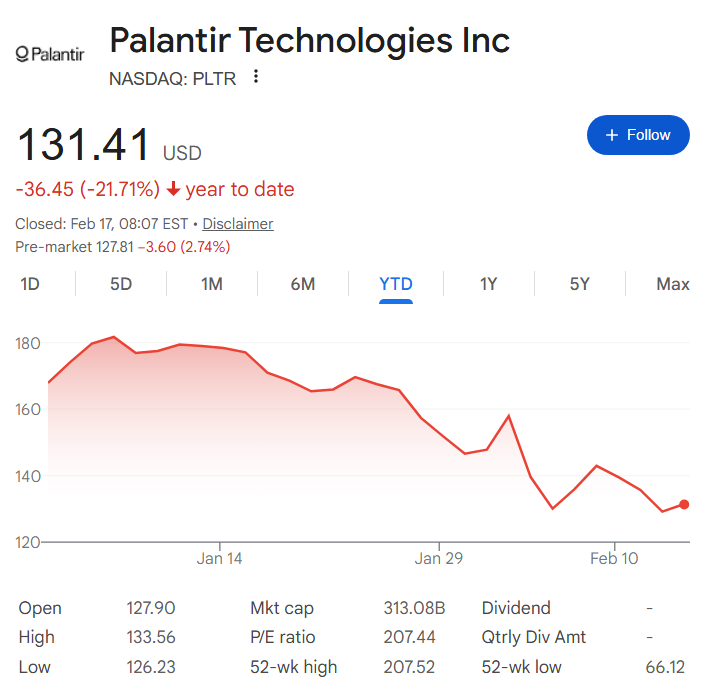Select the 6M time range tab
This screenshot has width=707, height=693.
point(303,284)
